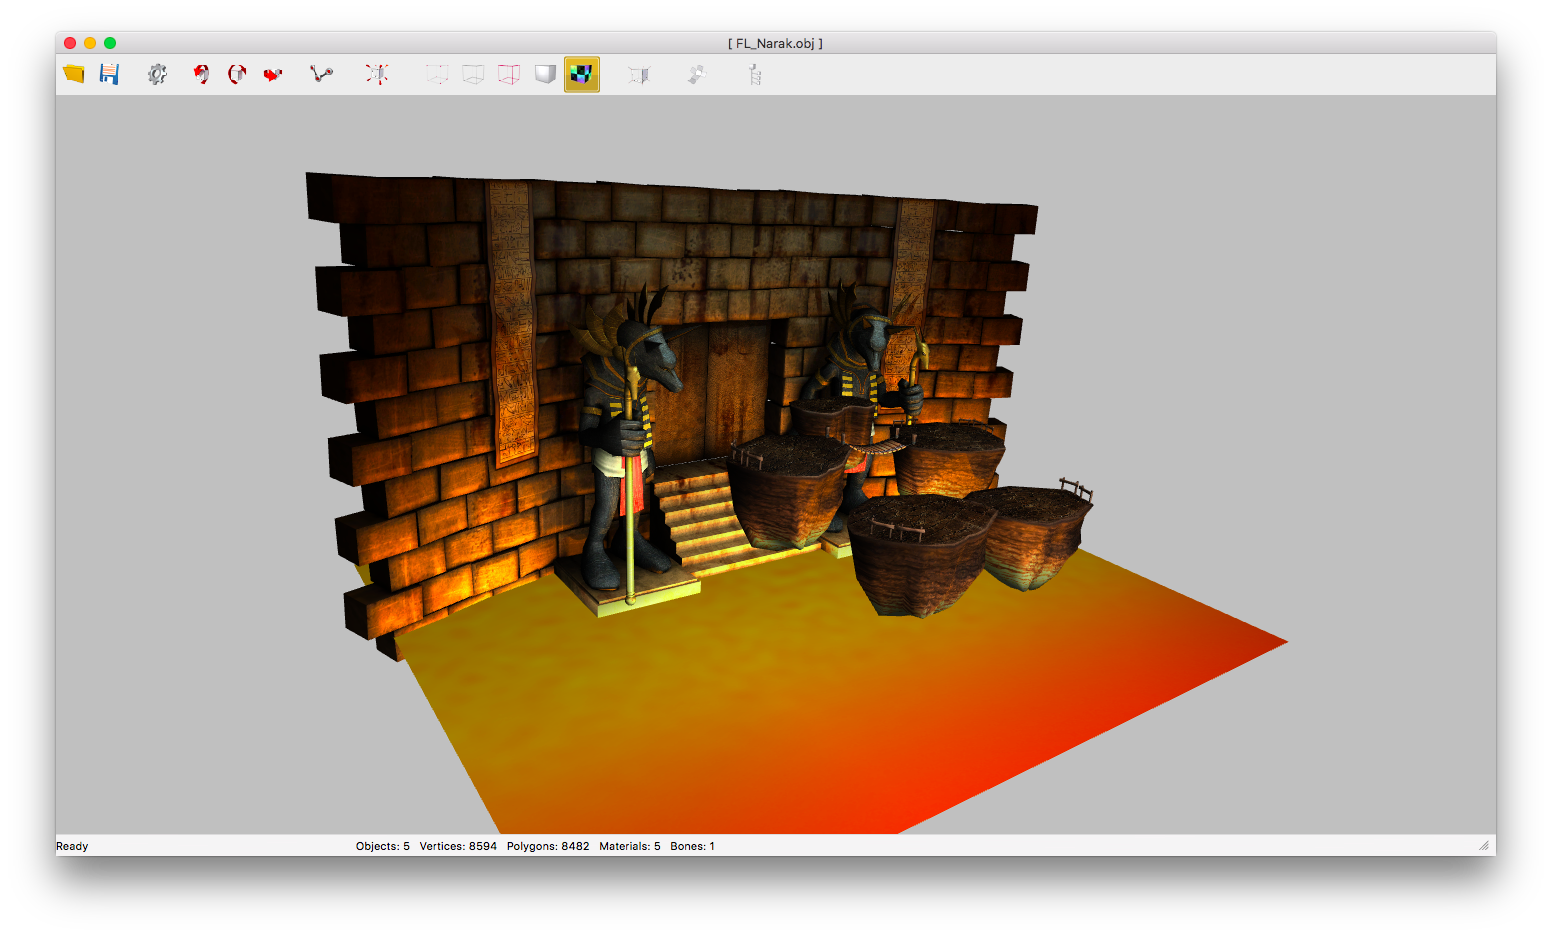The width and height of the screenshot is (1552, 936).
Task: Switch to gray wireframe display mode
Action: tap(473, 74)
